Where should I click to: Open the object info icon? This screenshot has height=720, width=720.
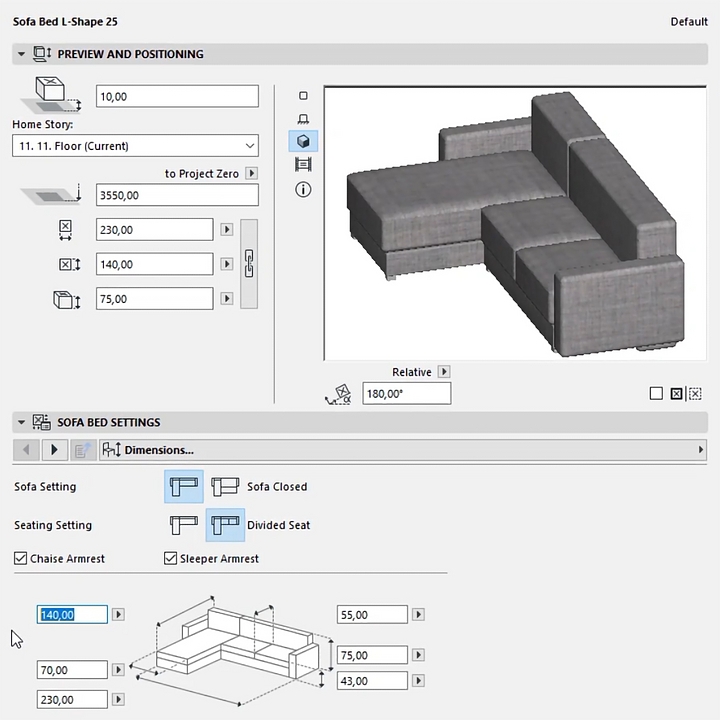click(303, 189)
